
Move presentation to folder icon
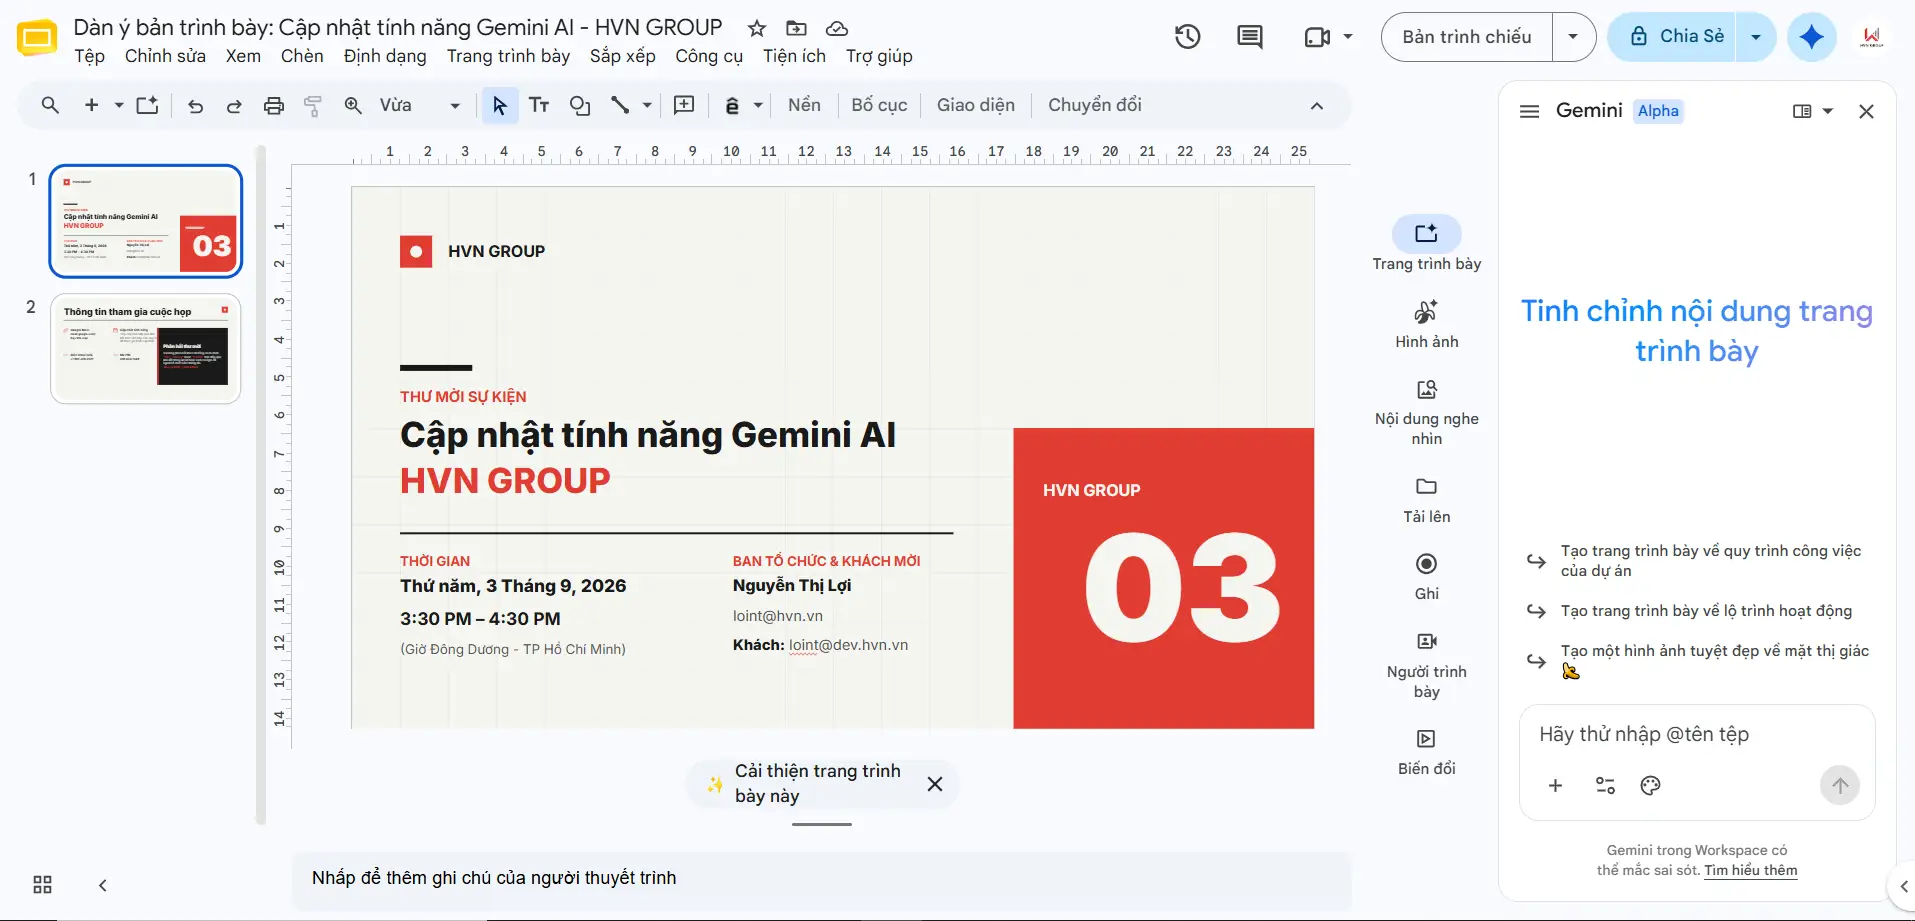797,28
